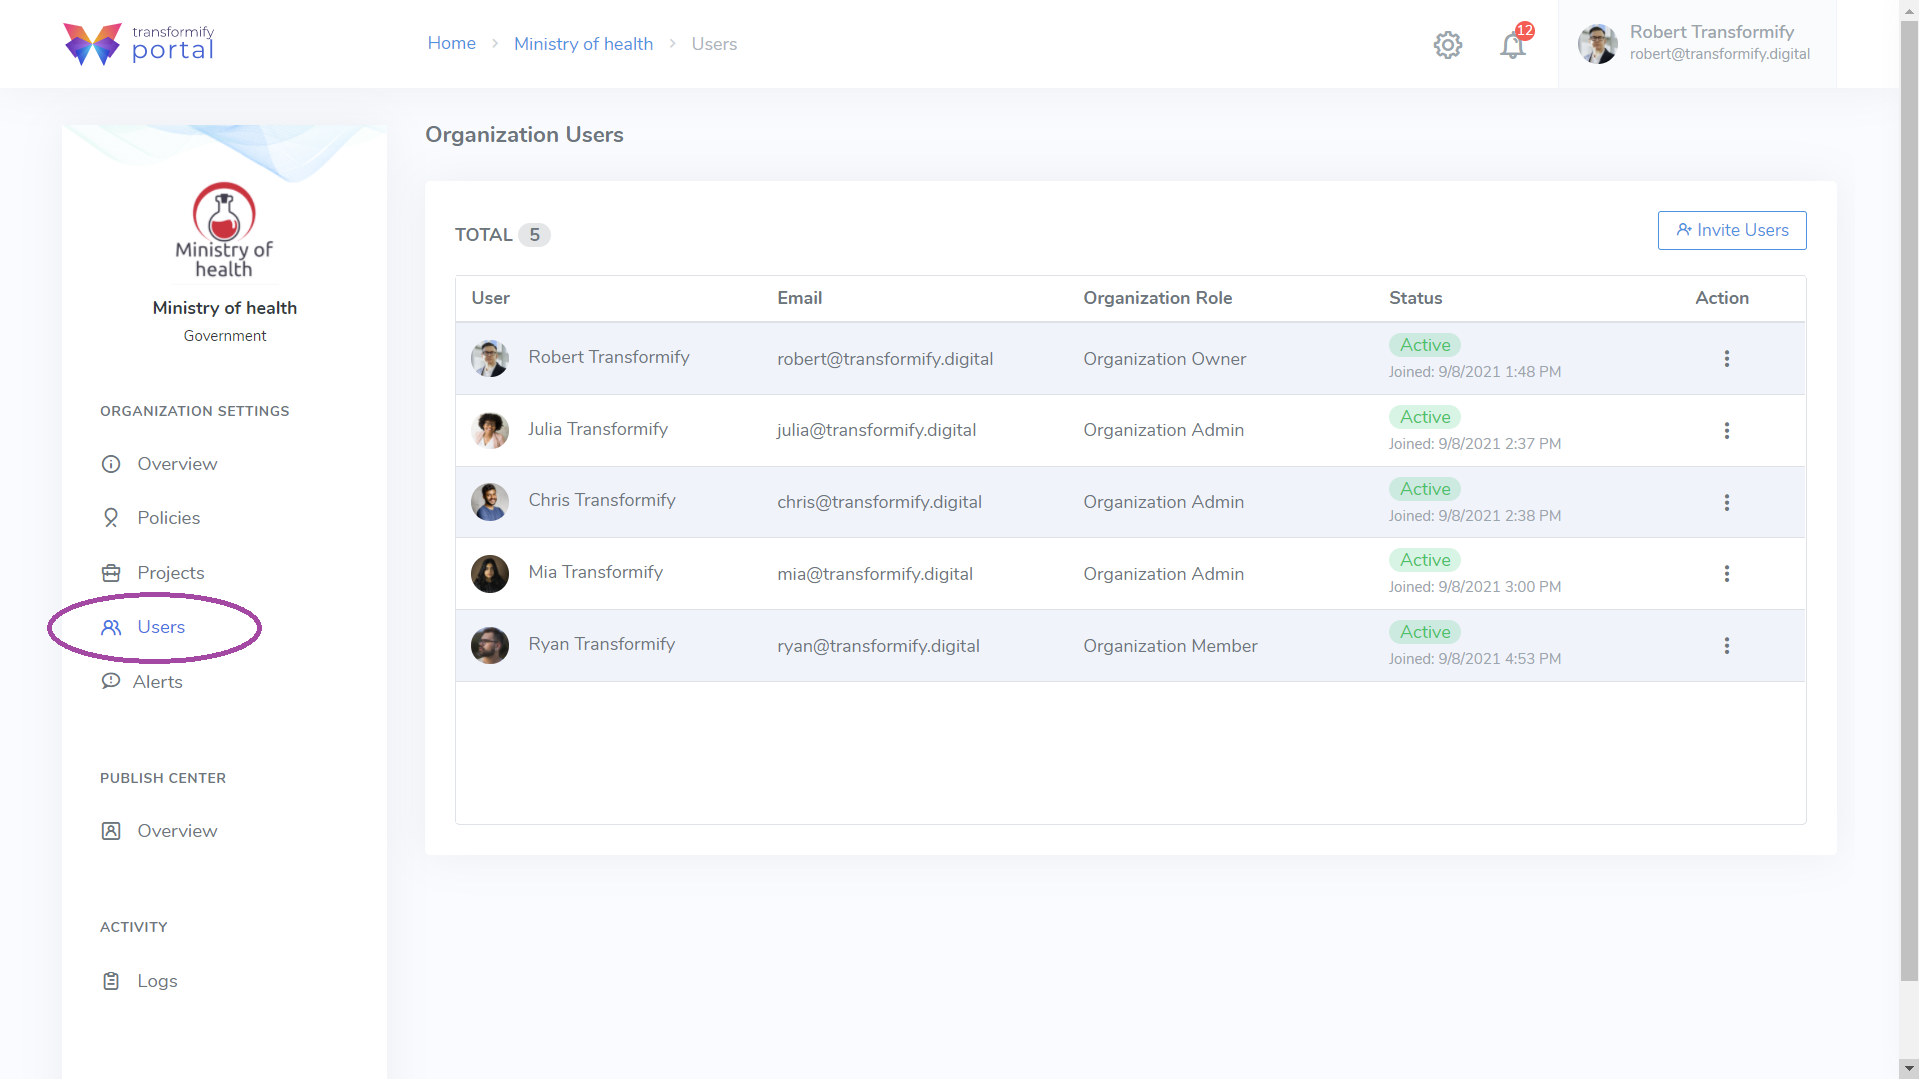Open the activity Logs page
Image resolution: width=1919 pixels, height=1079 pixels.
tap(141, 981)
